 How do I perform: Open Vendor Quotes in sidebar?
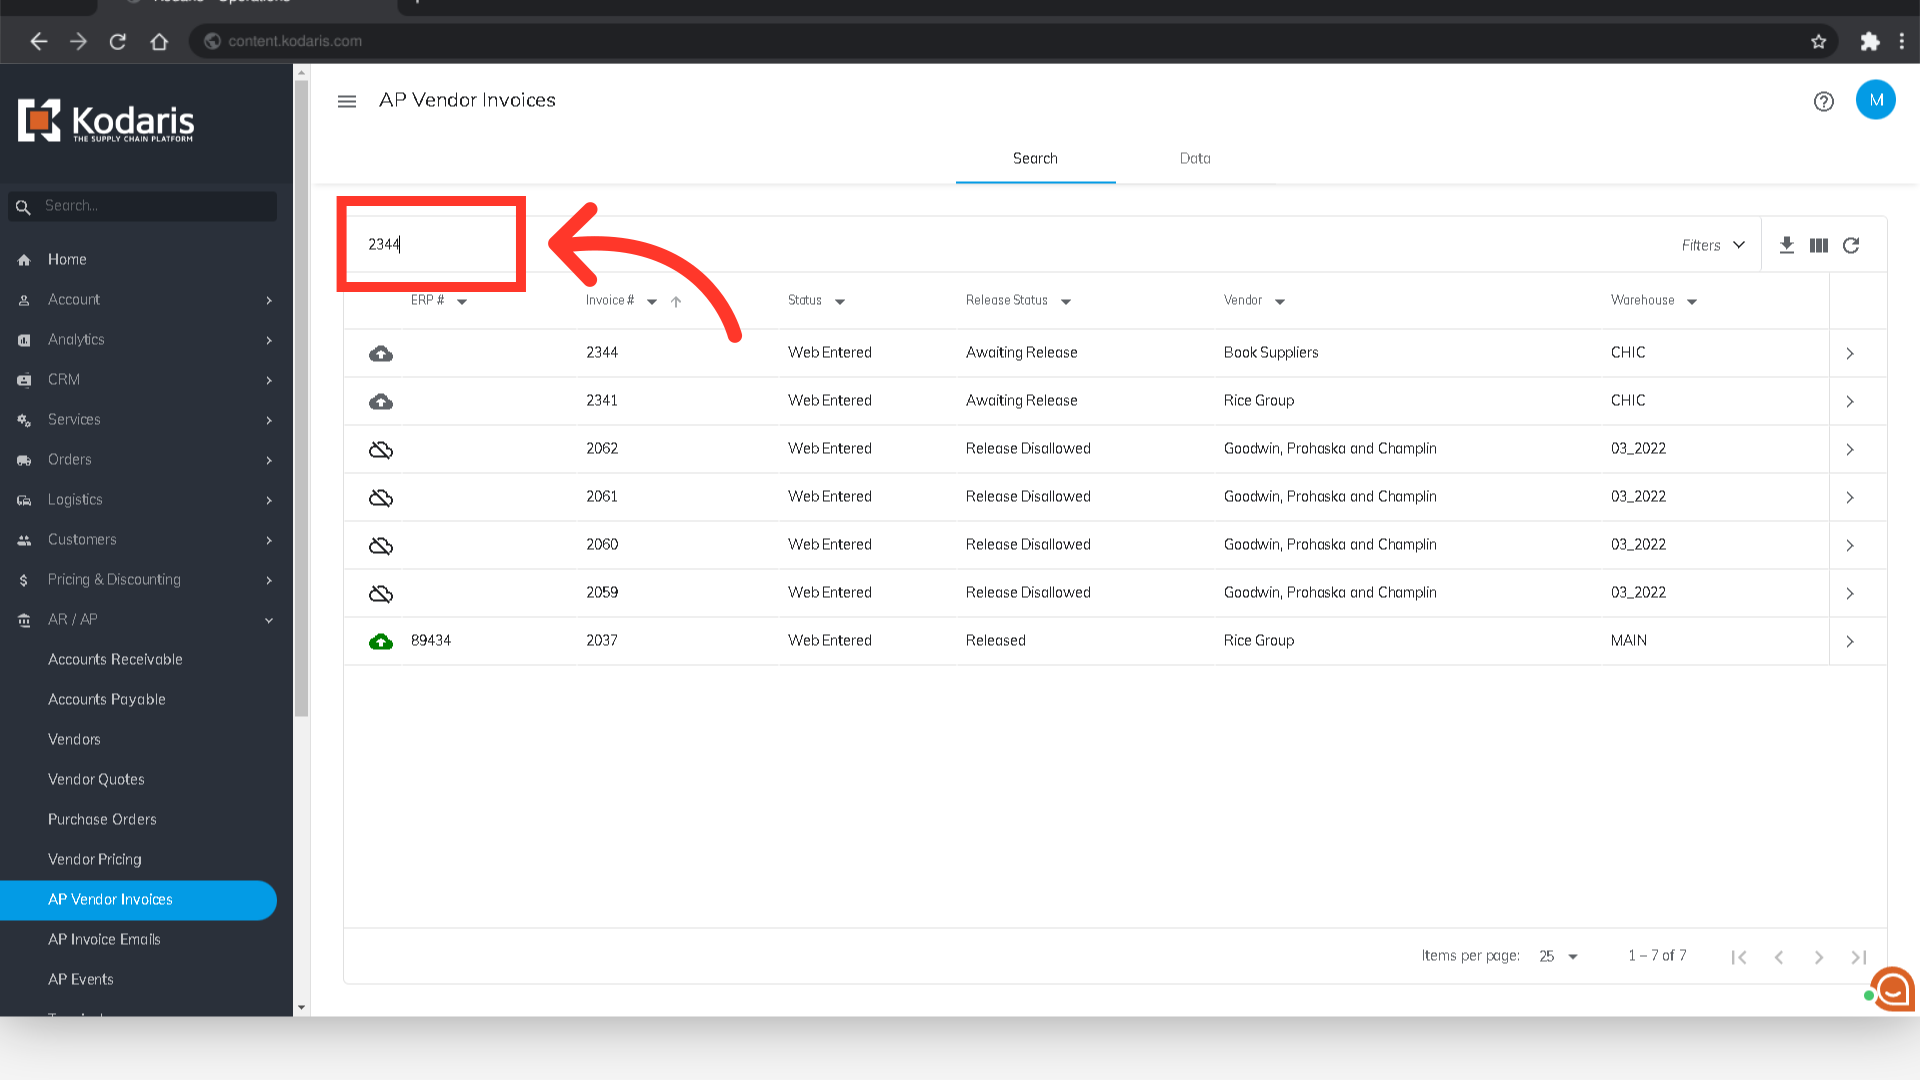[x=96, y=779]
